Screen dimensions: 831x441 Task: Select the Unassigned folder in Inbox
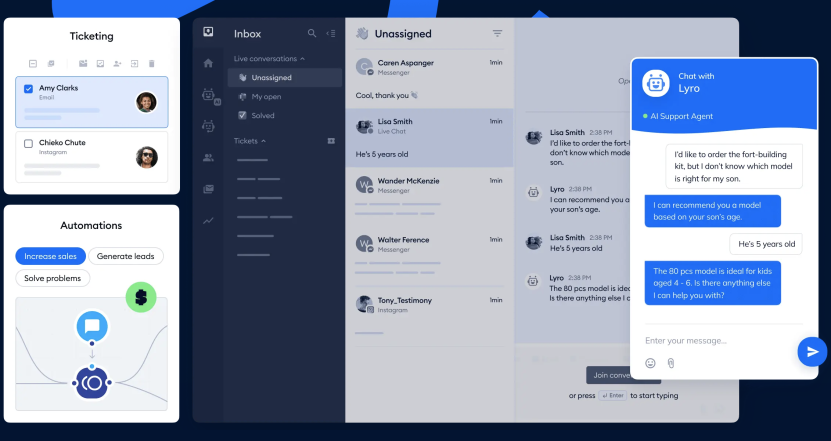pyautogui.click(x=285, y=77)
